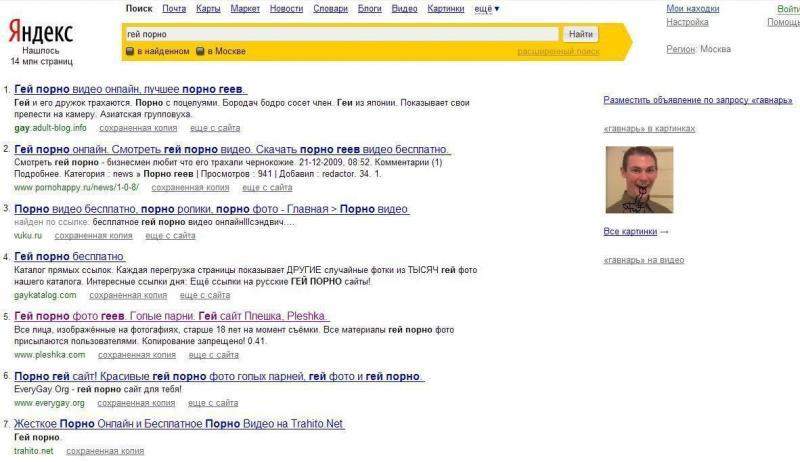The height and width of the screenshot is (462, 800).
Task: Switch to the Видео search
Action: pos(404,9)
